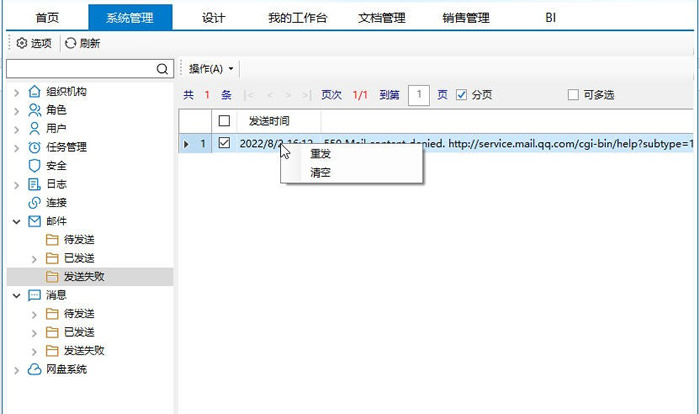Click the organization structure home icon
This screenshot has width=700, height=414.
(35, 92)
